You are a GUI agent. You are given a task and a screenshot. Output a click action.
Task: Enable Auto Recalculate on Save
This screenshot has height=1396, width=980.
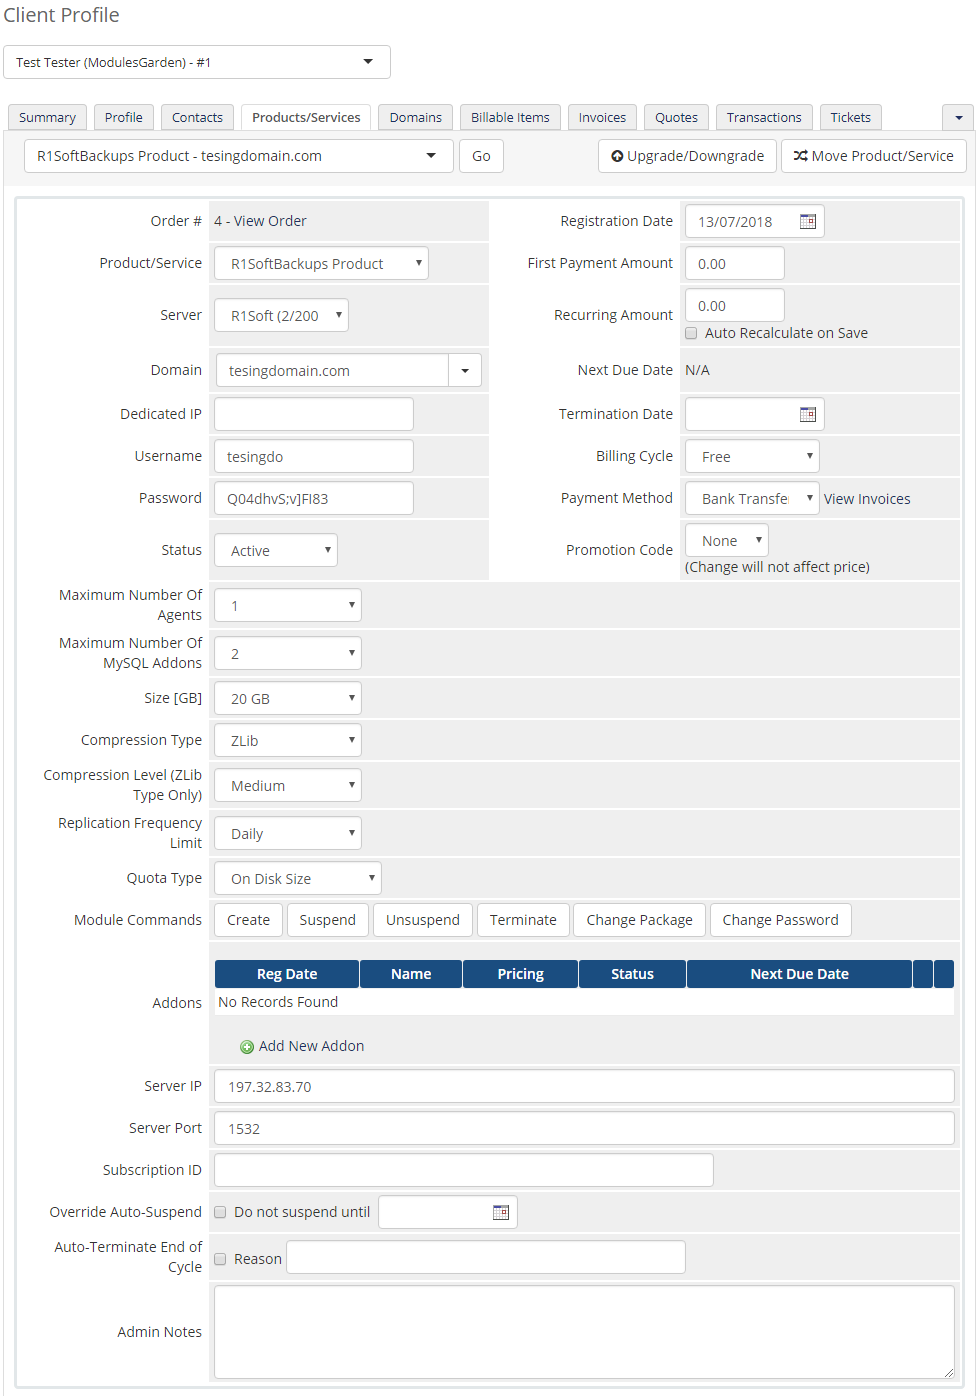pyautogui.click(x=691, y=333)
